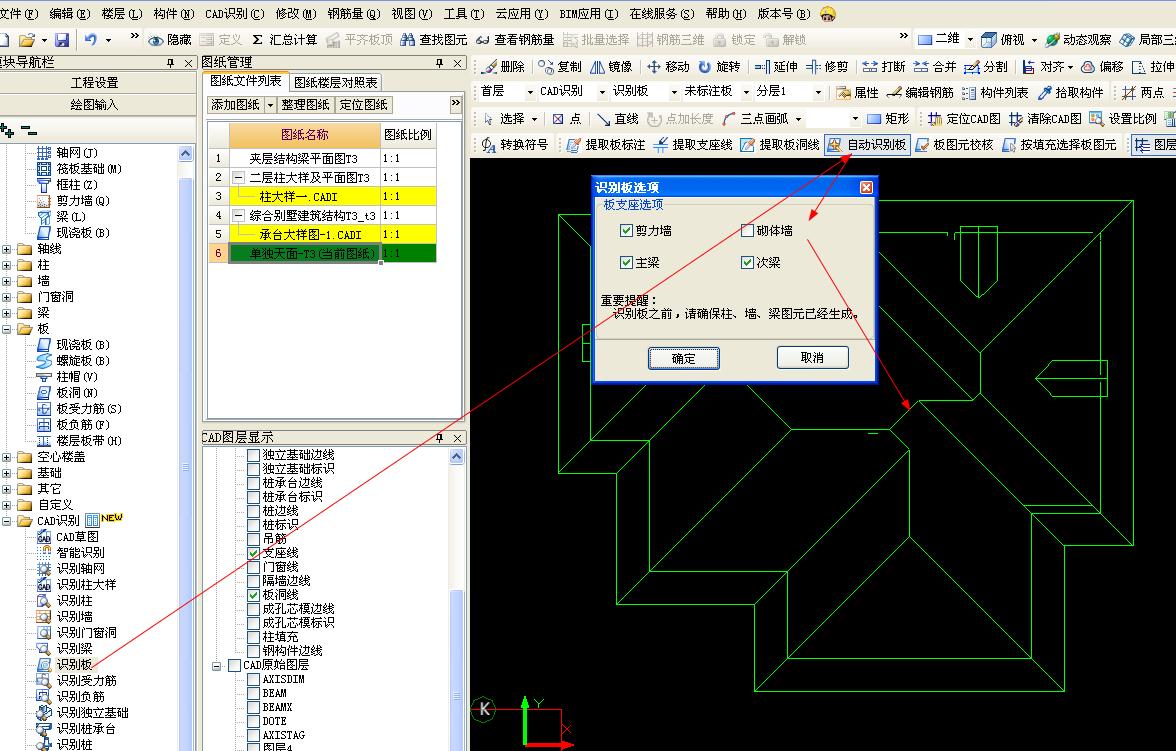Open the 添加图纸 dropdown arrow
This screenshot has width=1176, height=751.
271,105
